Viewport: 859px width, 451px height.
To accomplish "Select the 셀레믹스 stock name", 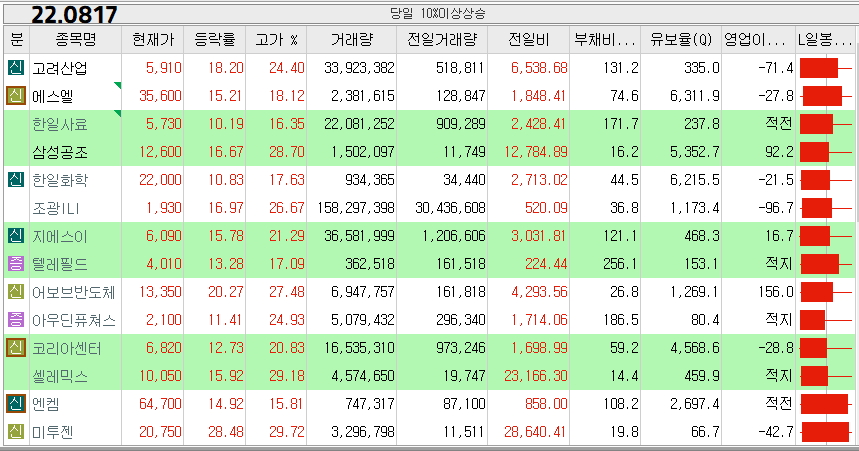I will pyautogui.click(x=60, y=376).
